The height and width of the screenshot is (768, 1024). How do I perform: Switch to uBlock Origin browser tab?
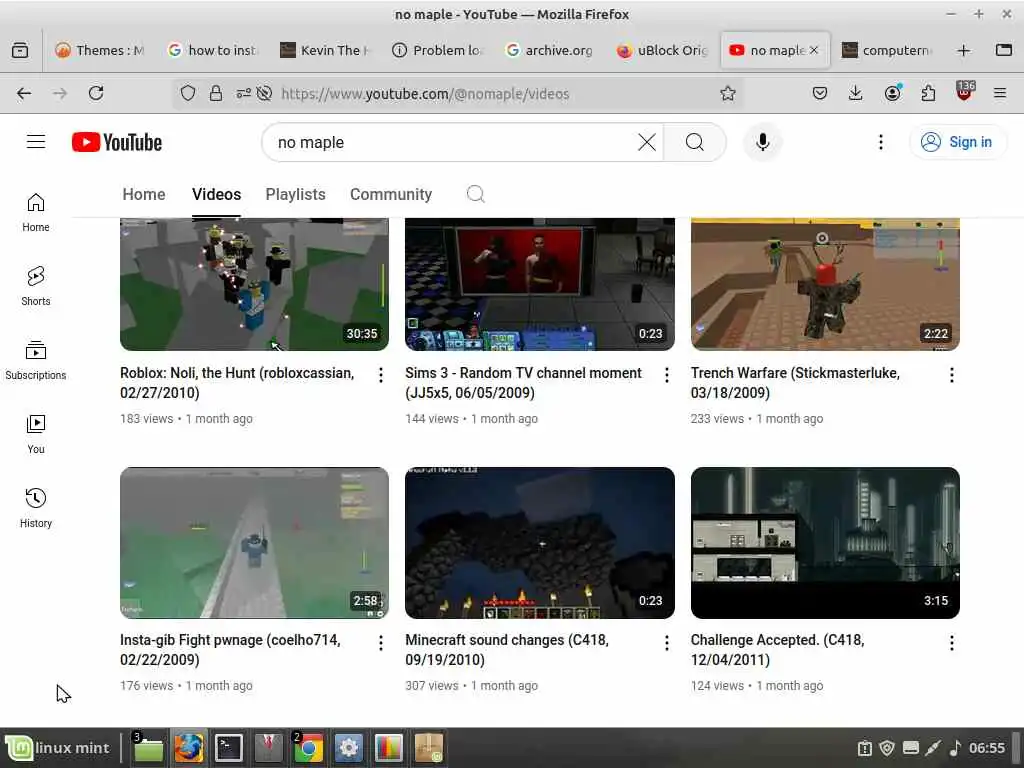[x=662, y=50]
